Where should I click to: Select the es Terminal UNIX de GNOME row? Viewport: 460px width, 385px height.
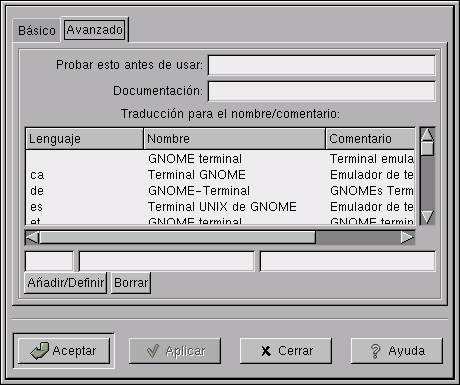(220, 207)
